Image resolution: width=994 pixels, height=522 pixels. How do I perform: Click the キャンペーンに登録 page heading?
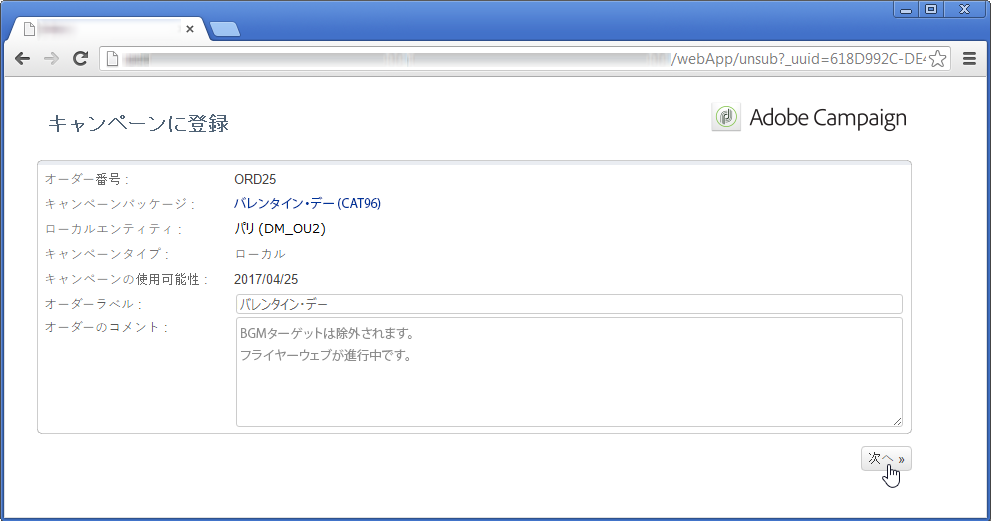(x=138, y=123)
